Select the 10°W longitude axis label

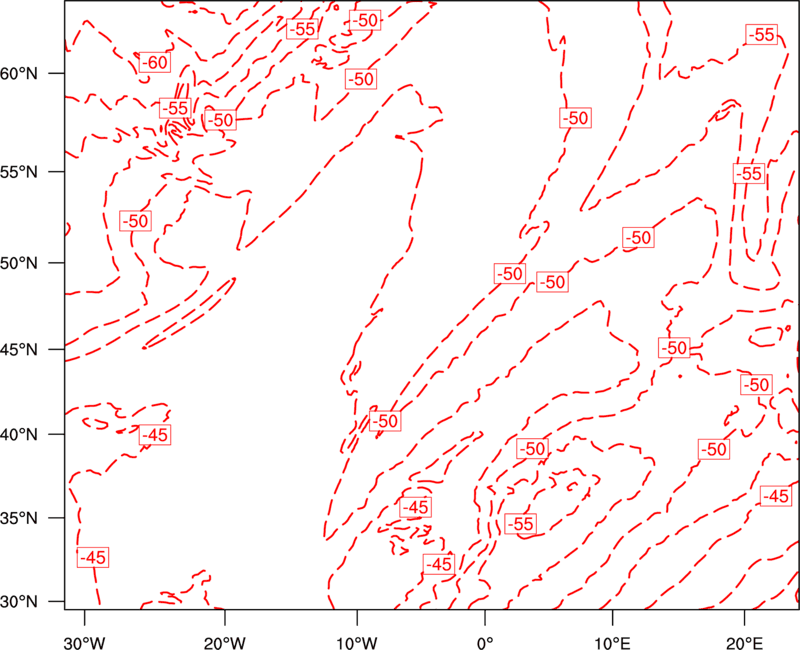coord(357,642)
